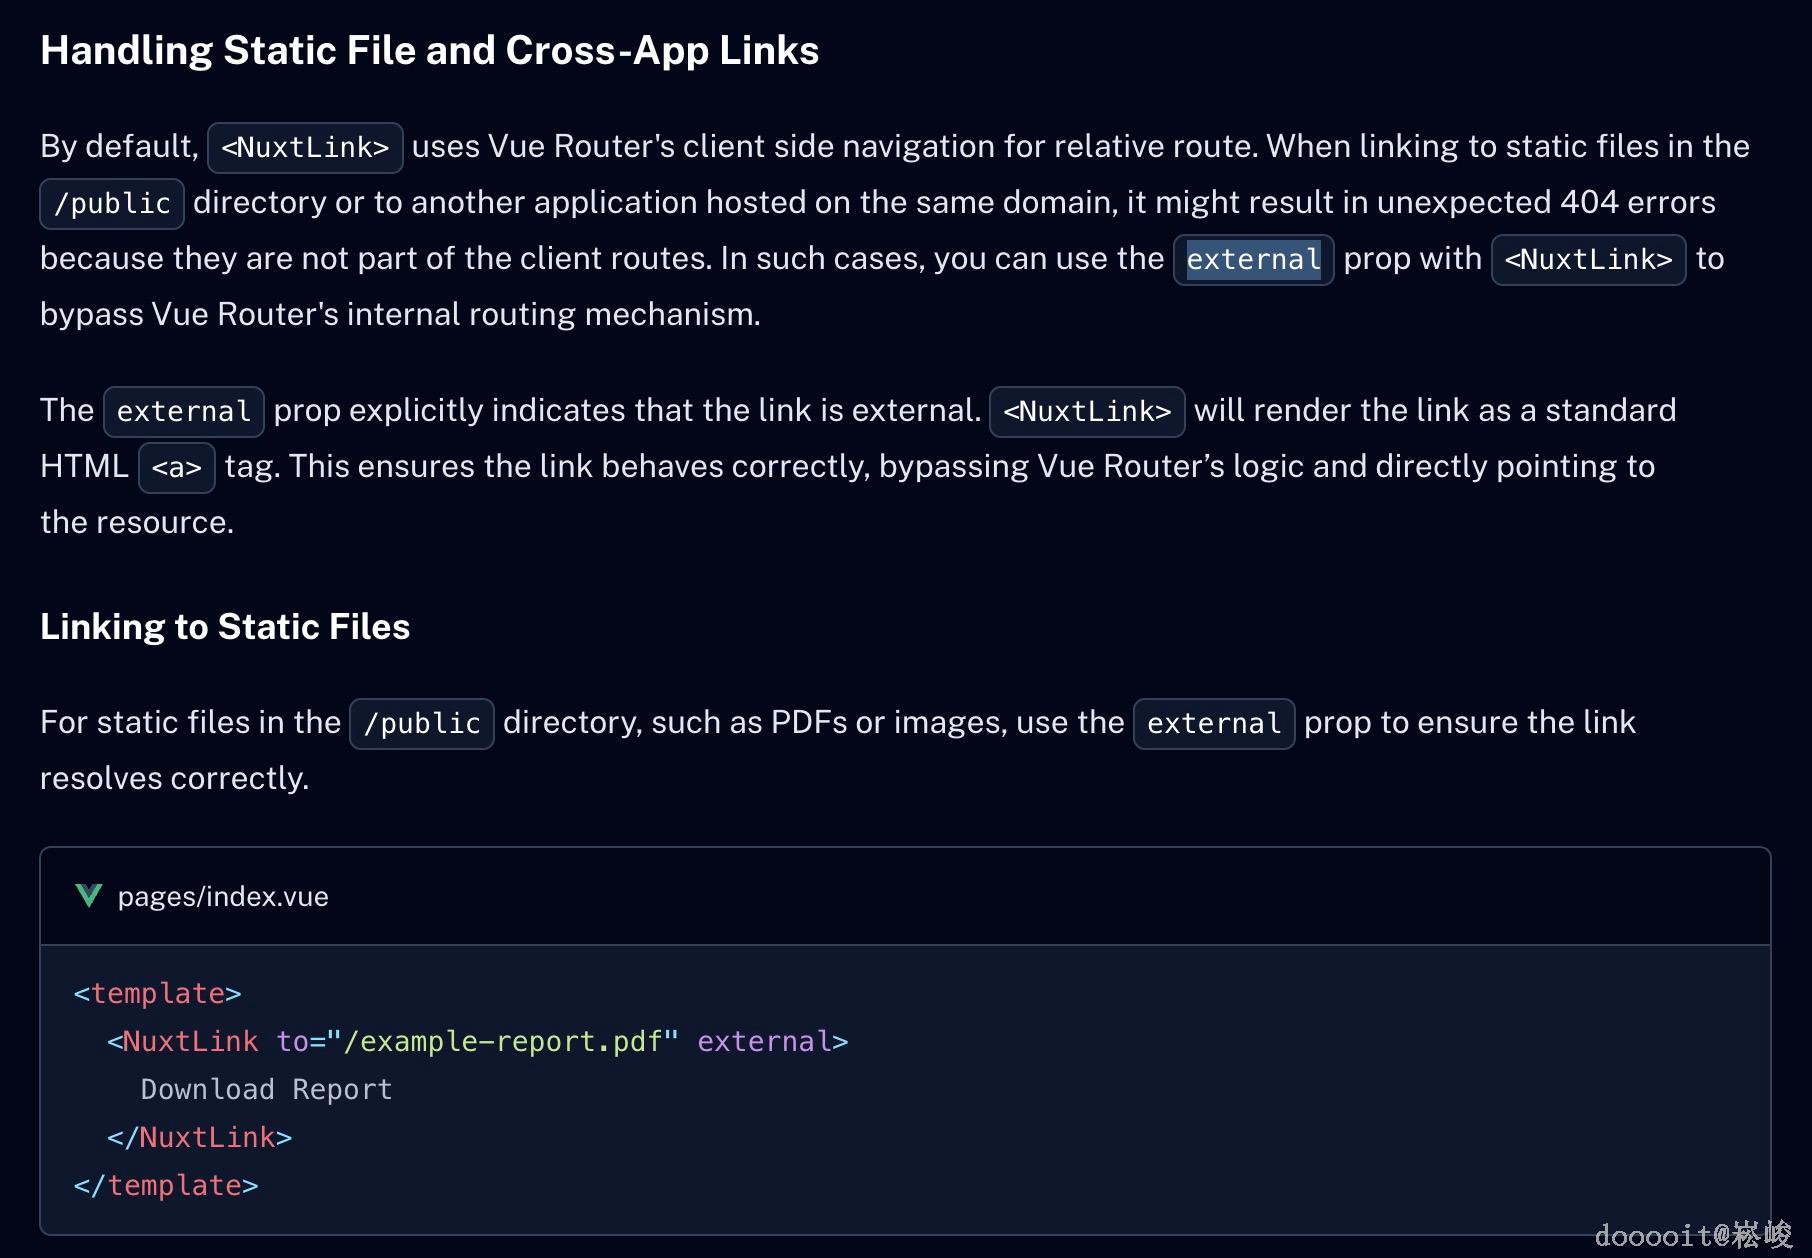The width and height of the screenshot is (1812, 1258).
Task: Click the "Handling Static File and Cross-App Links" heading
Action: pyautogui.click(x=429, y=51)
